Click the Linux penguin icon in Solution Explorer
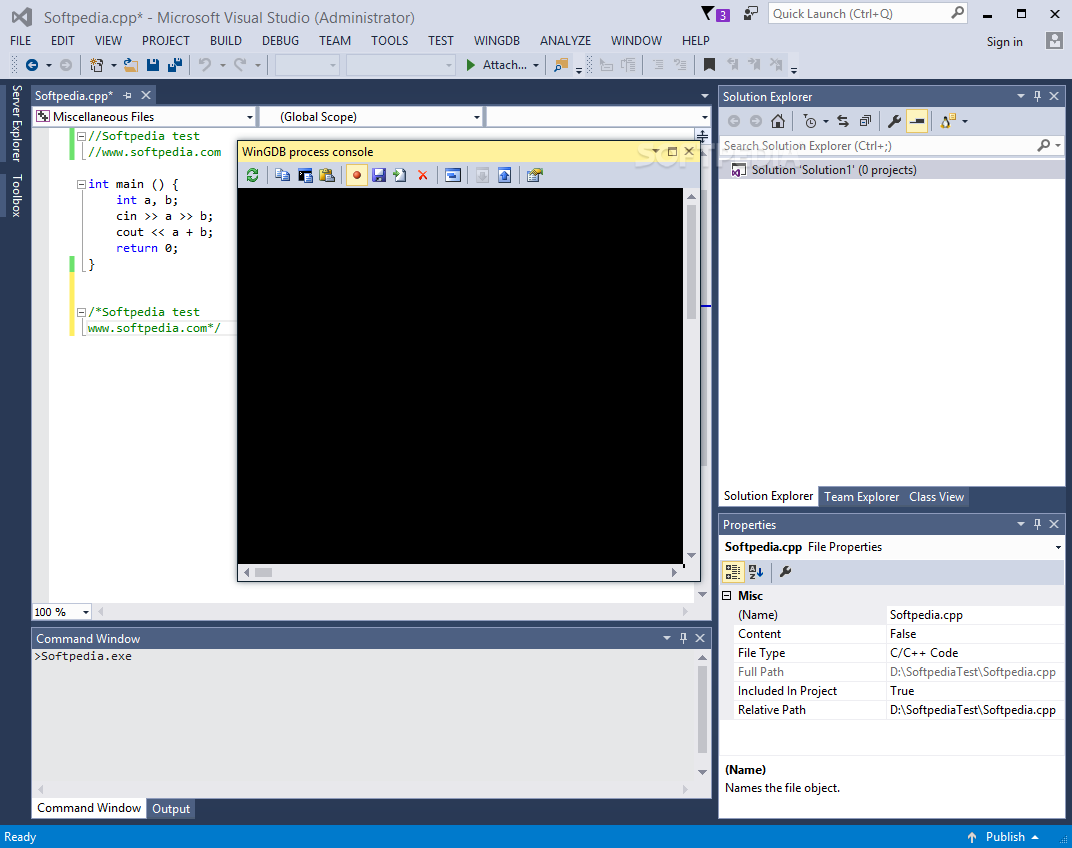The width and height of the screenshot is (1072, 848). [948, 122]
